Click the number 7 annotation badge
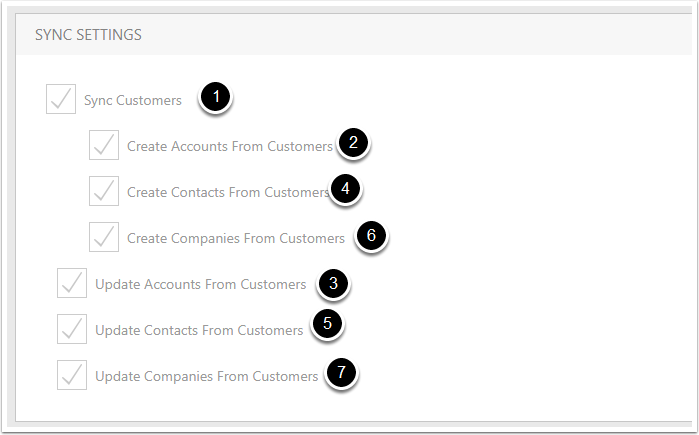Screen dimensions: 699x435 [x=341, y=372]
